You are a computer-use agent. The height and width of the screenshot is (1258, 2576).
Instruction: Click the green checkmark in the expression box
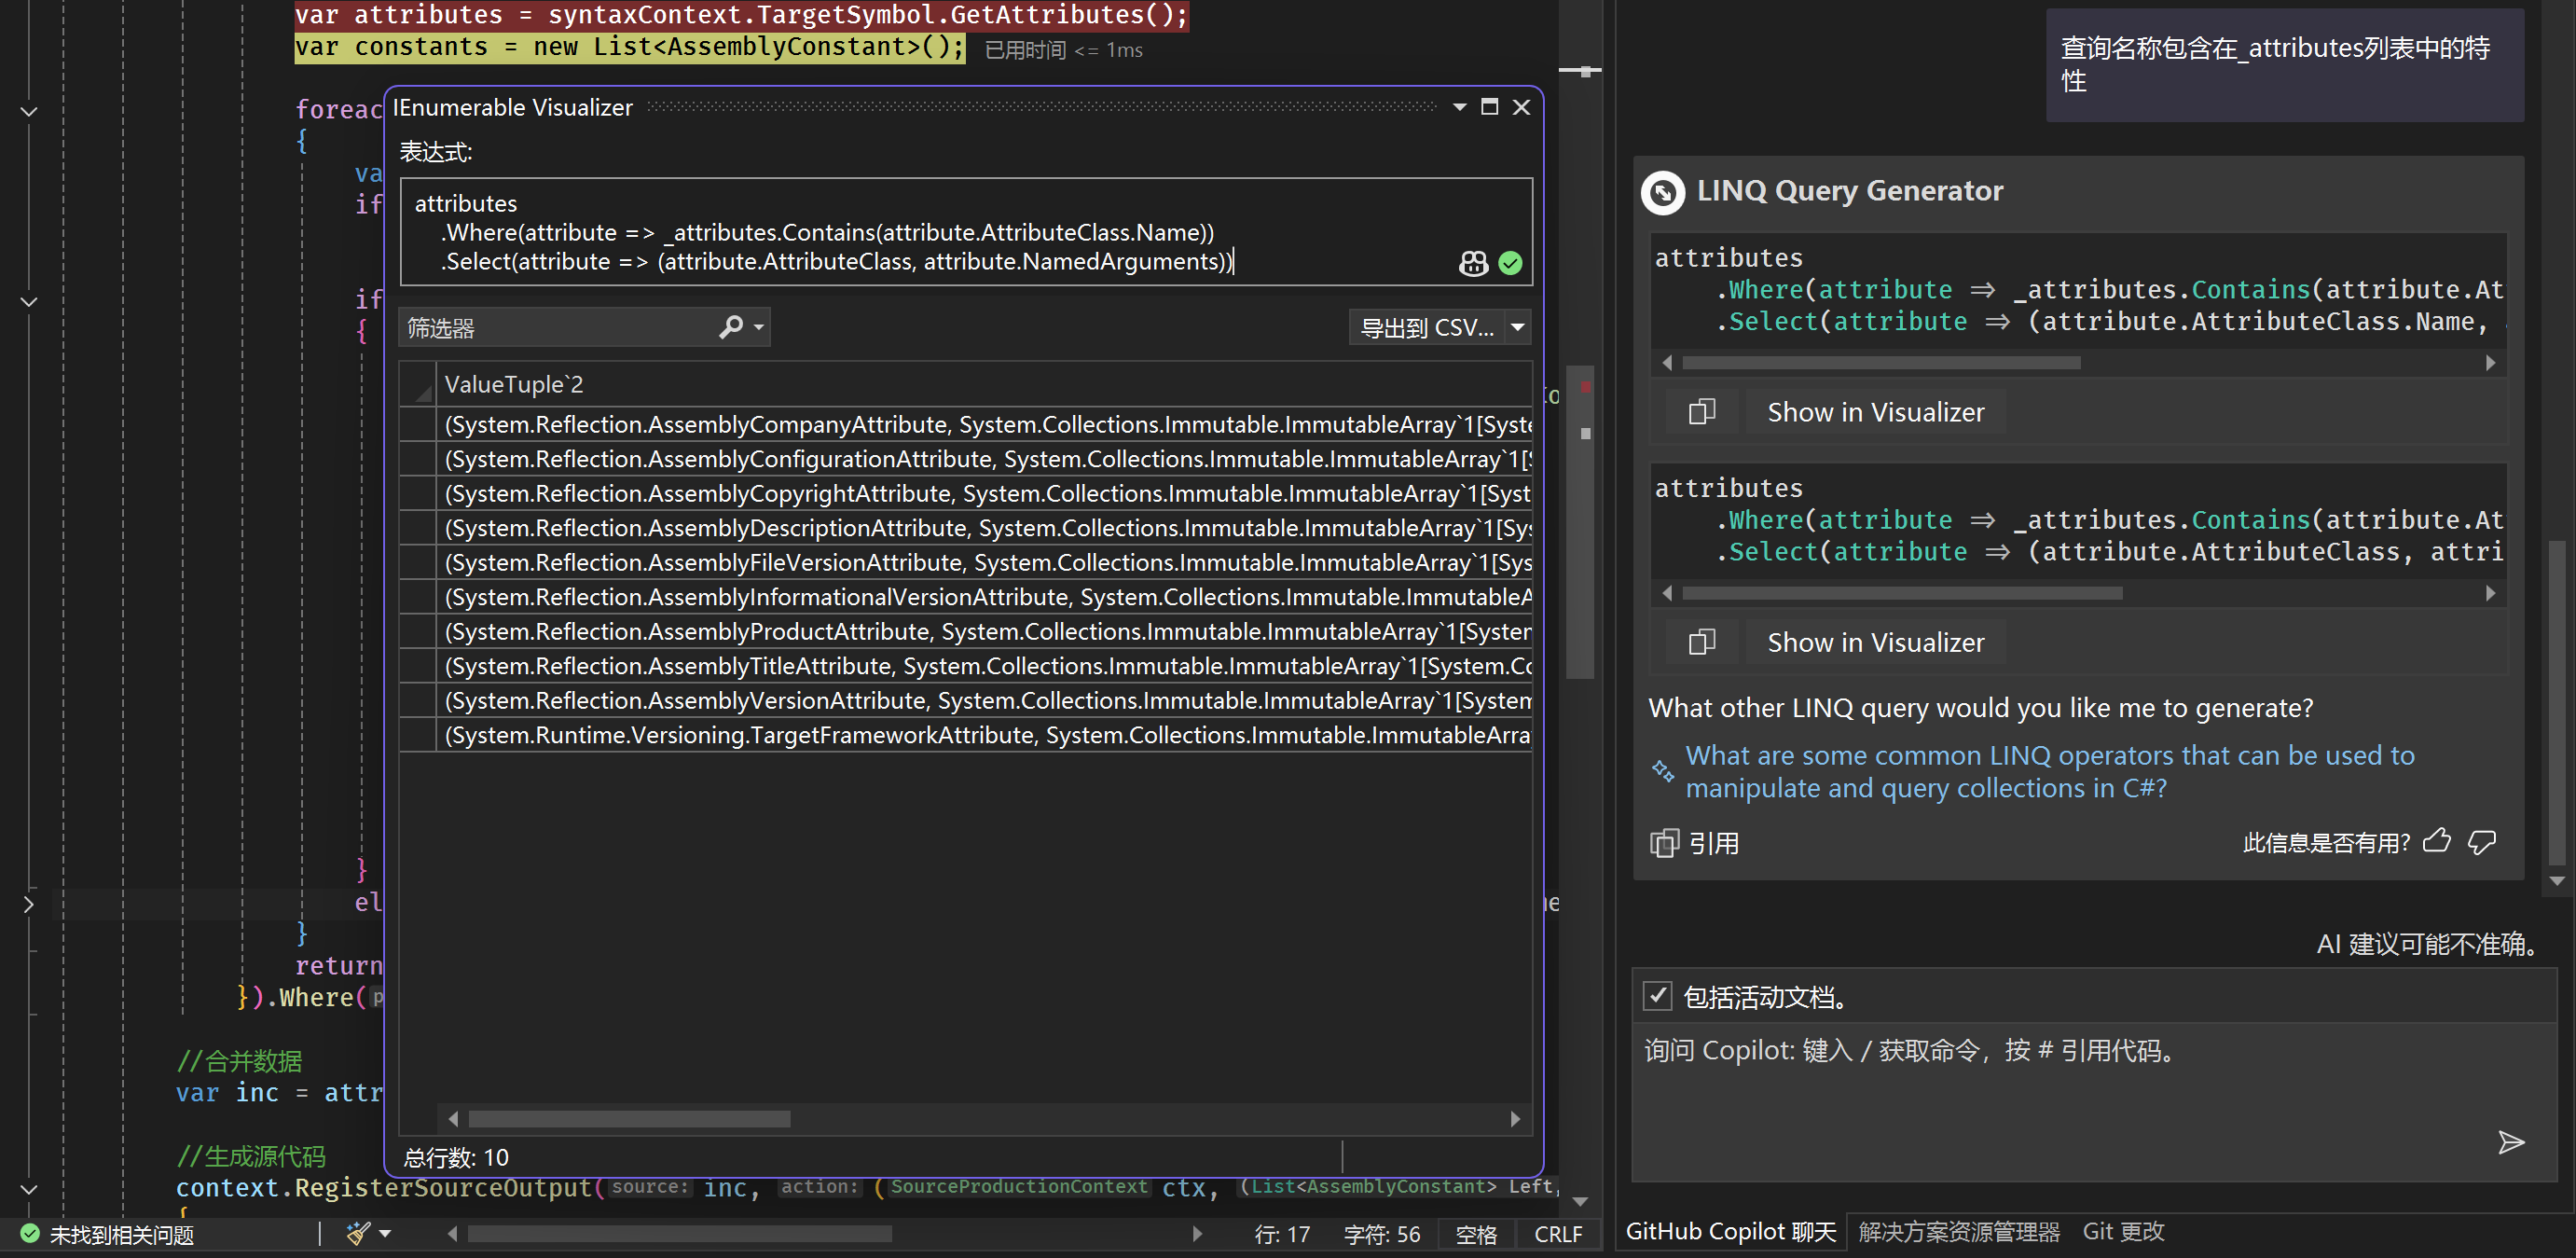[1510, 263]
